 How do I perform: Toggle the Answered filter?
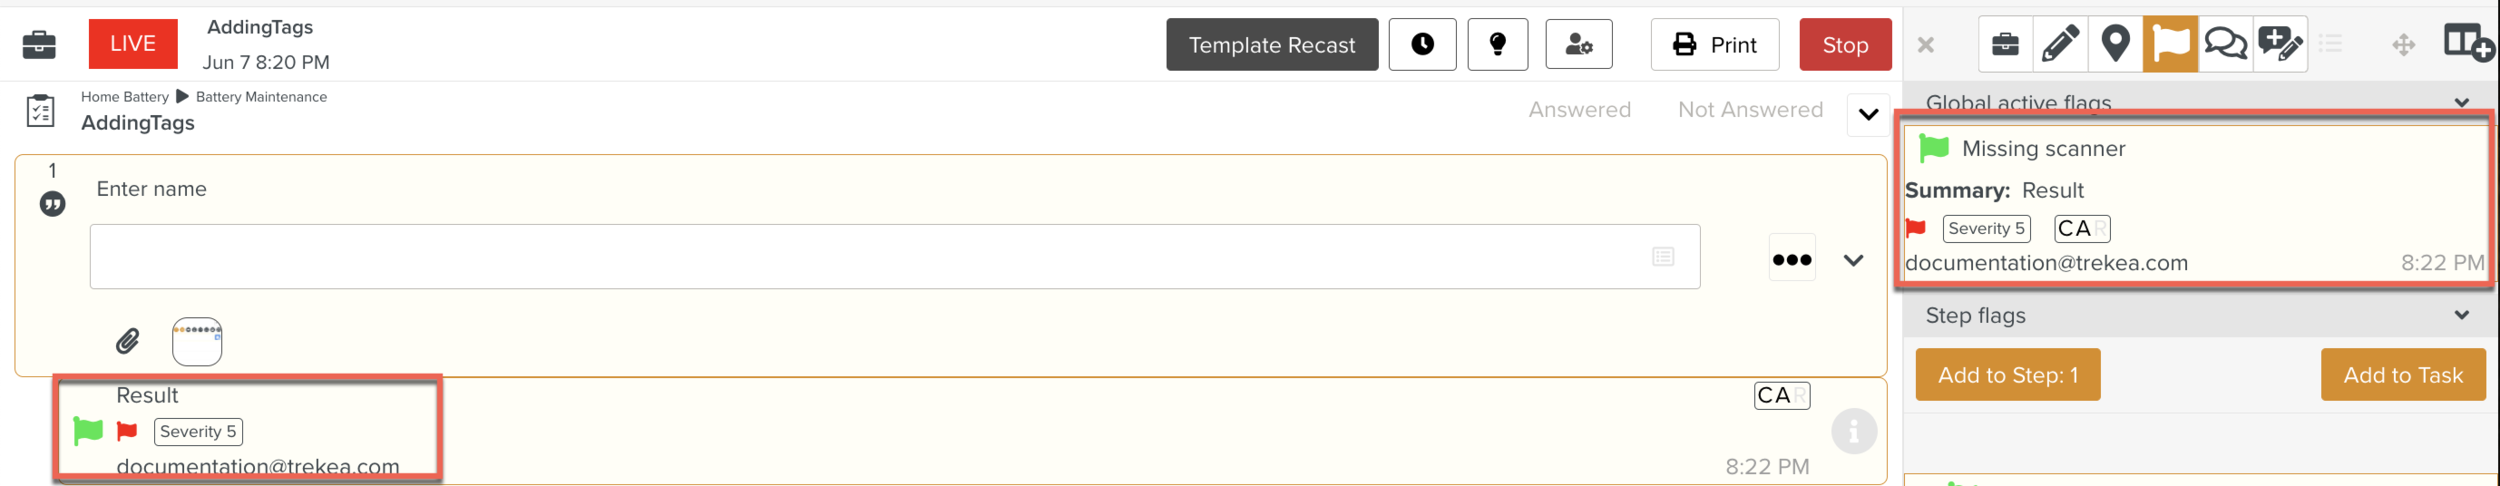tap(1579, 110)
